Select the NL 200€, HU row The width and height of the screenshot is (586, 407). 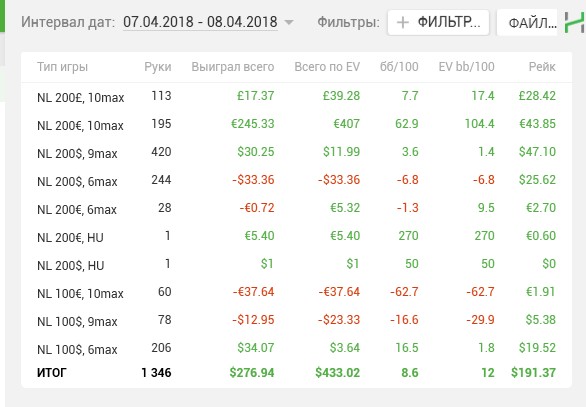click(296, 237)
